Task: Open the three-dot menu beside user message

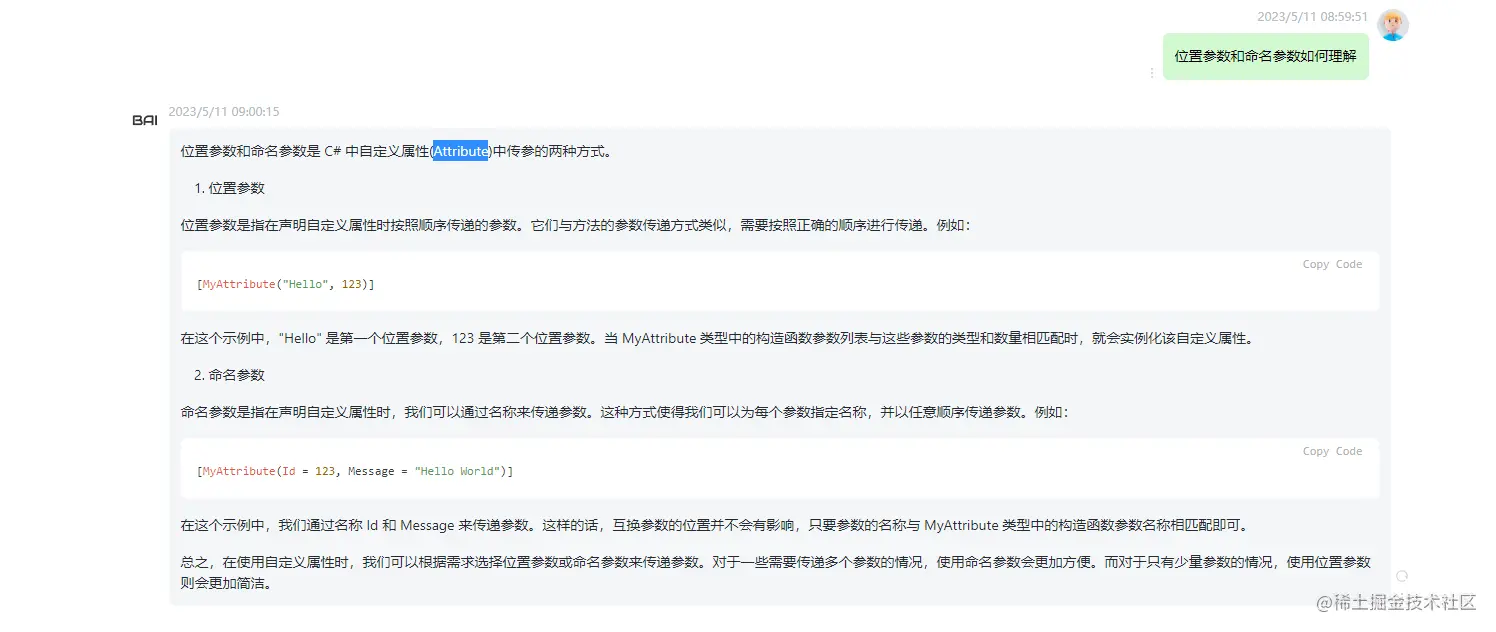Action: click(x=1151, y=73)
